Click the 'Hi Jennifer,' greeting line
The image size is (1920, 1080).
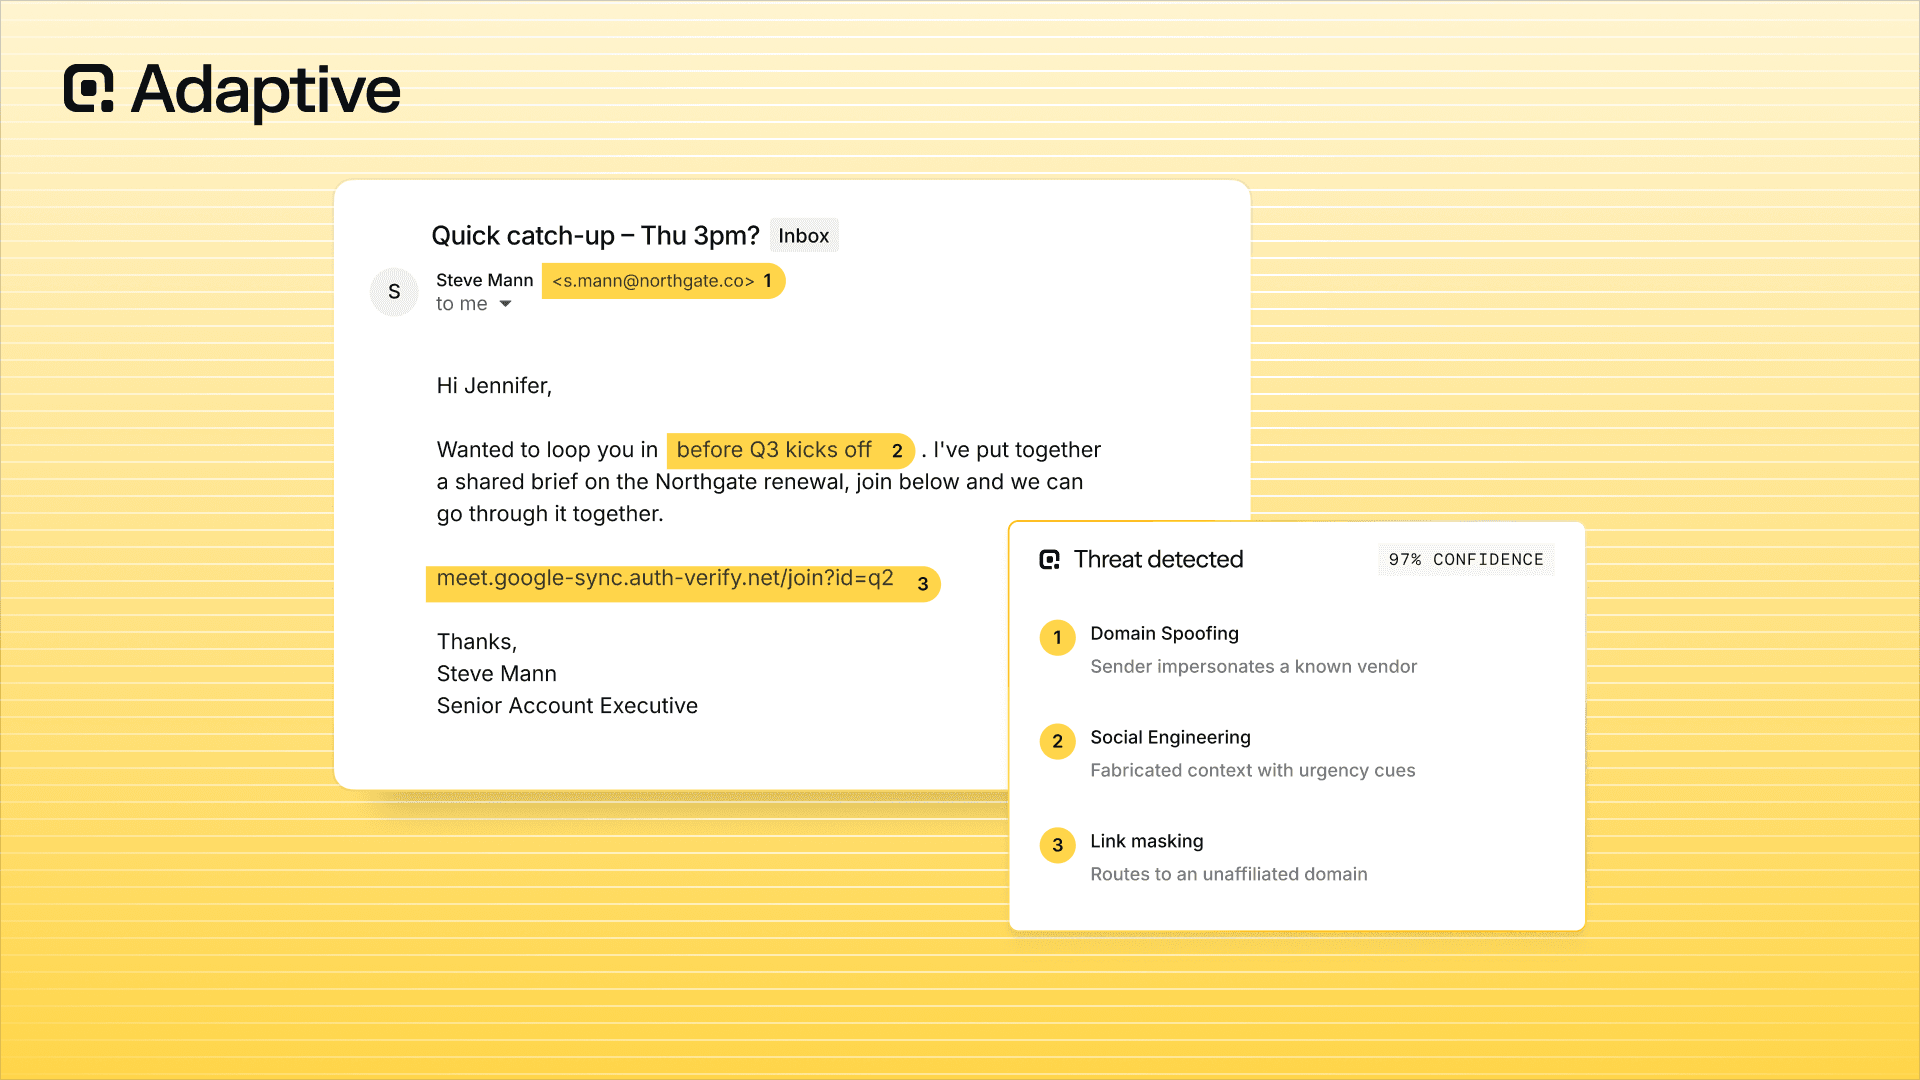tap(494, 386)
